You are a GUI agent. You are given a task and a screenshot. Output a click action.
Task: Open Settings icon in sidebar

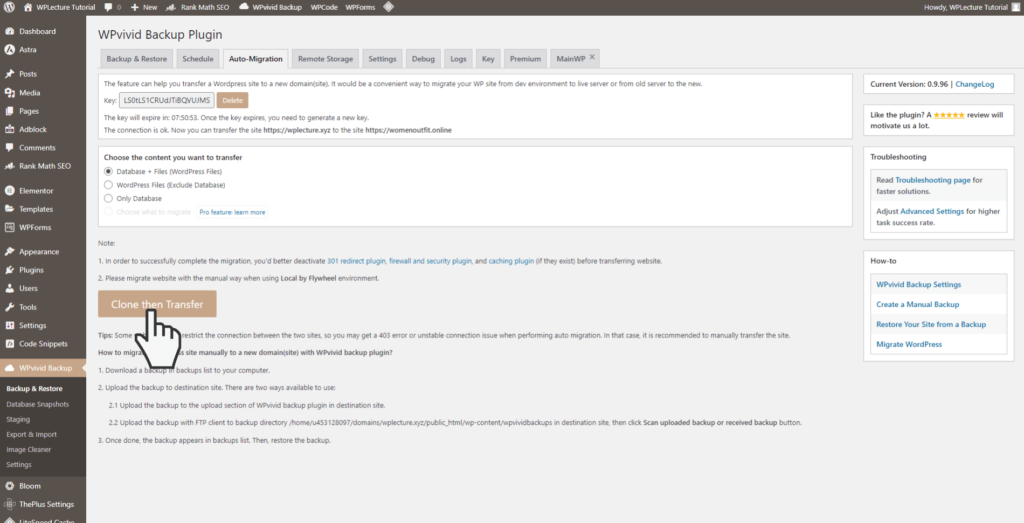coord(10,325)
